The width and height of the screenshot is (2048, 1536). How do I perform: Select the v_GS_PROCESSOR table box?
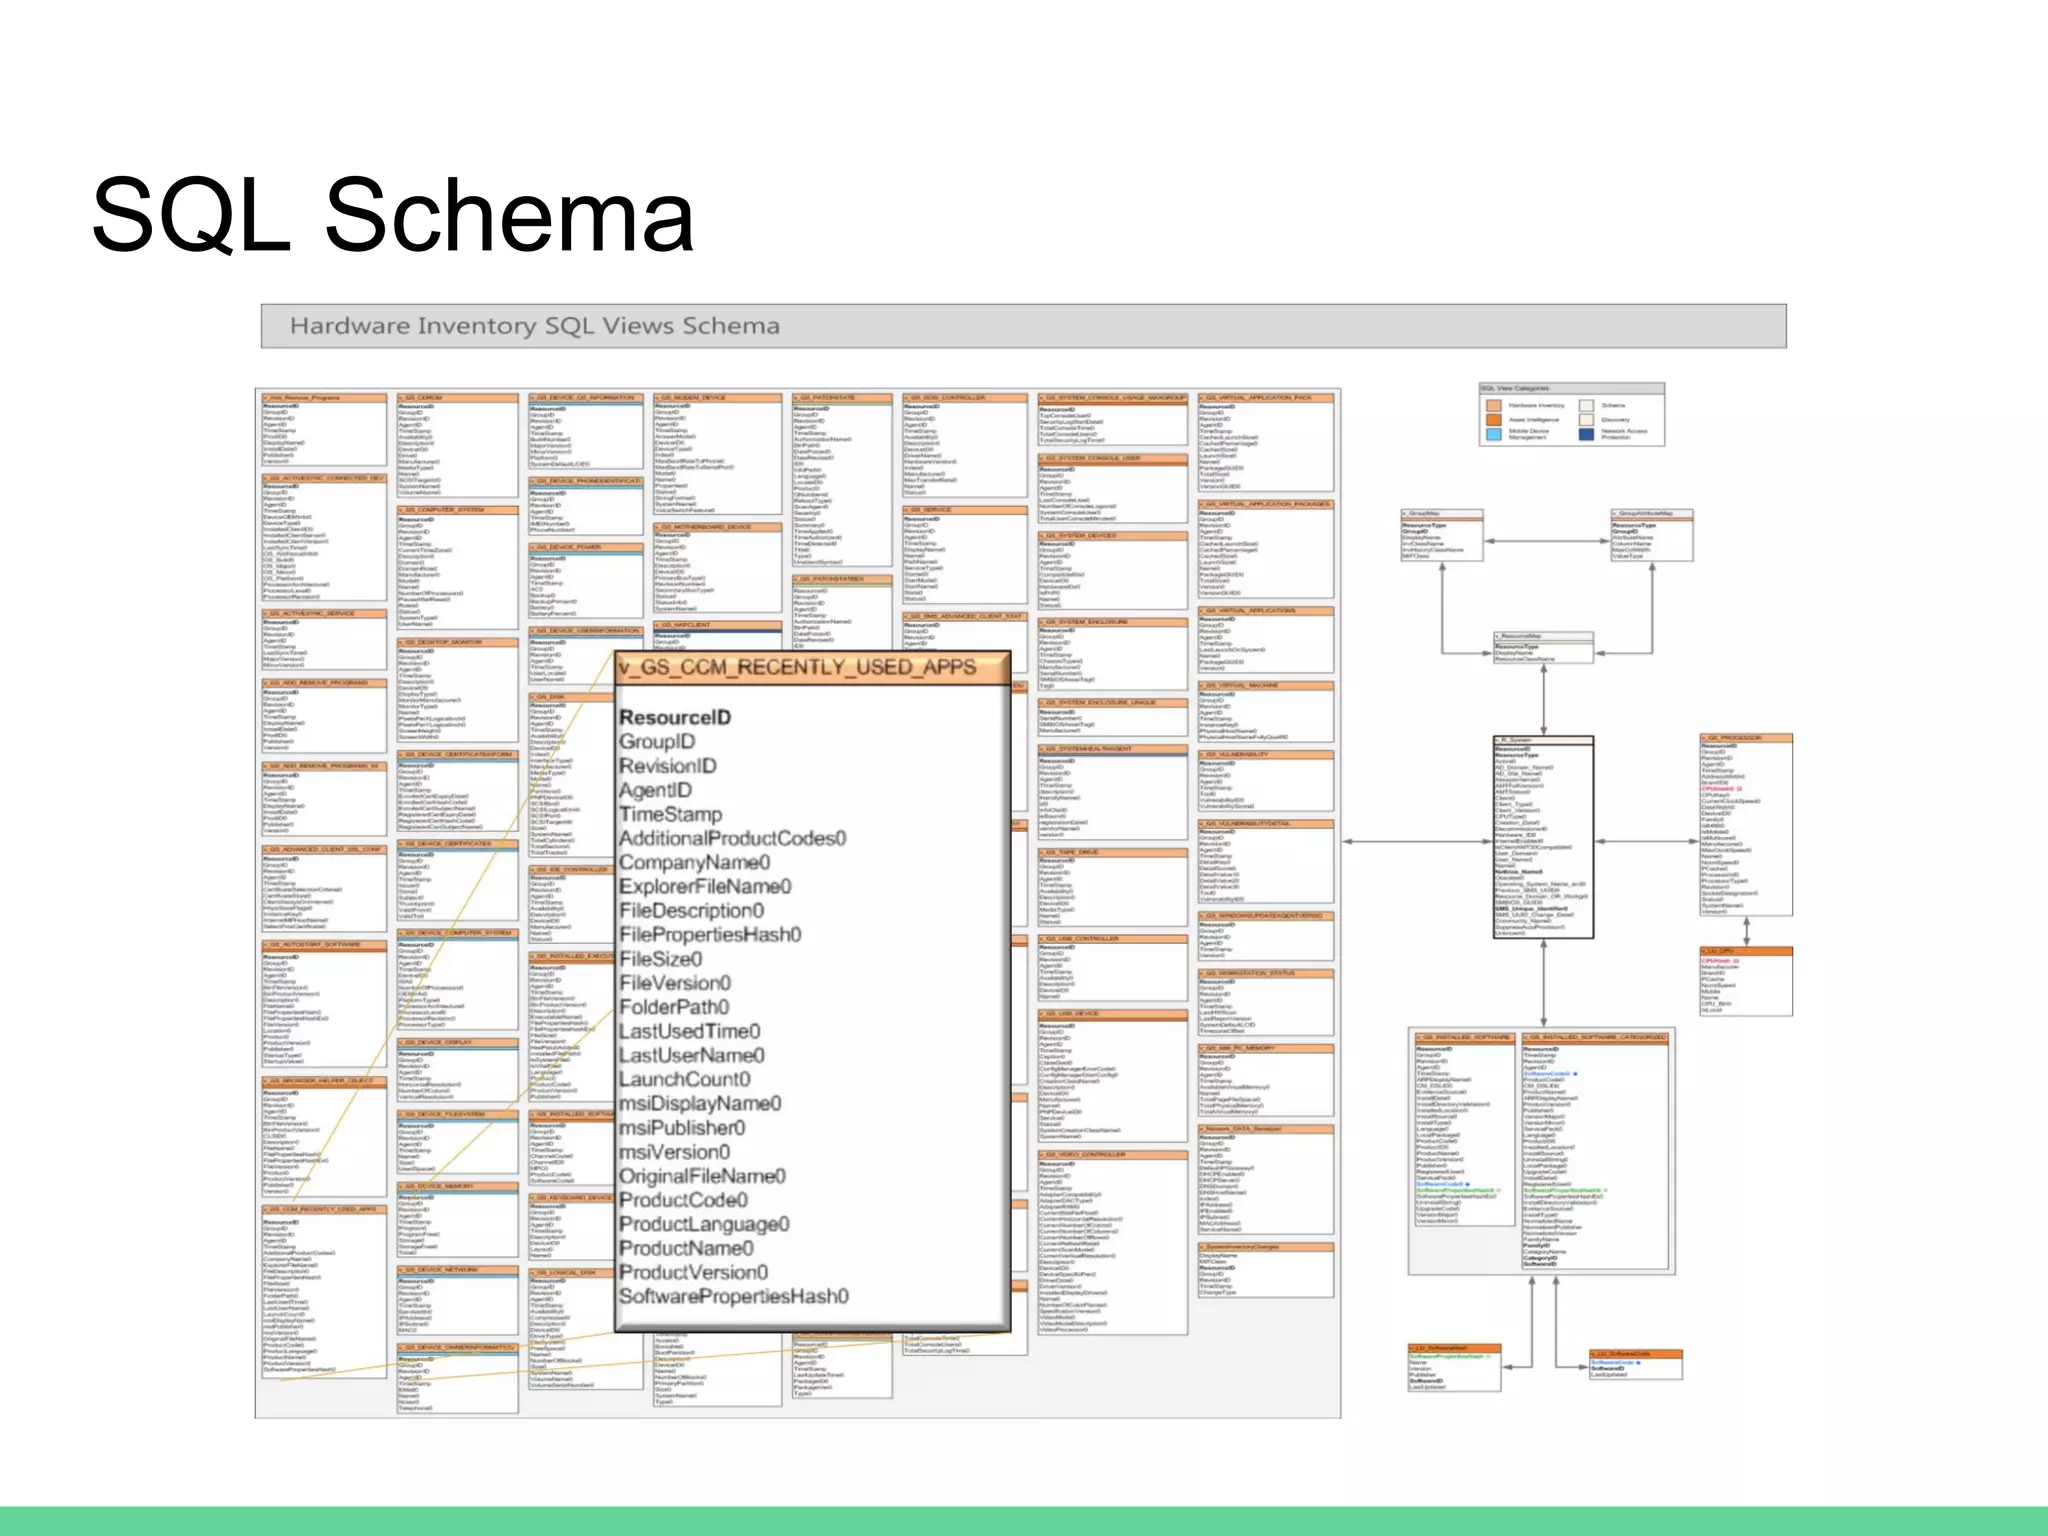click(x=1746, y=826)
